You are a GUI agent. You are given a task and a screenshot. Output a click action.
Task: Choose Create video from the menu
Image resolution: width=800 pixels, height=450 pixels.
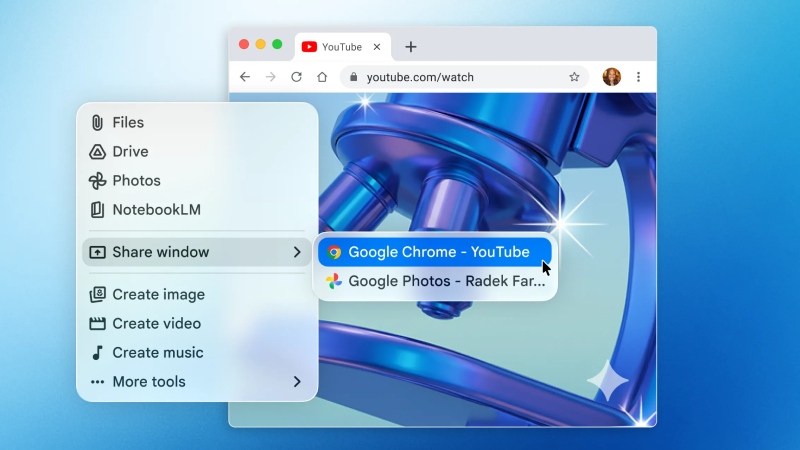(197, 323)
